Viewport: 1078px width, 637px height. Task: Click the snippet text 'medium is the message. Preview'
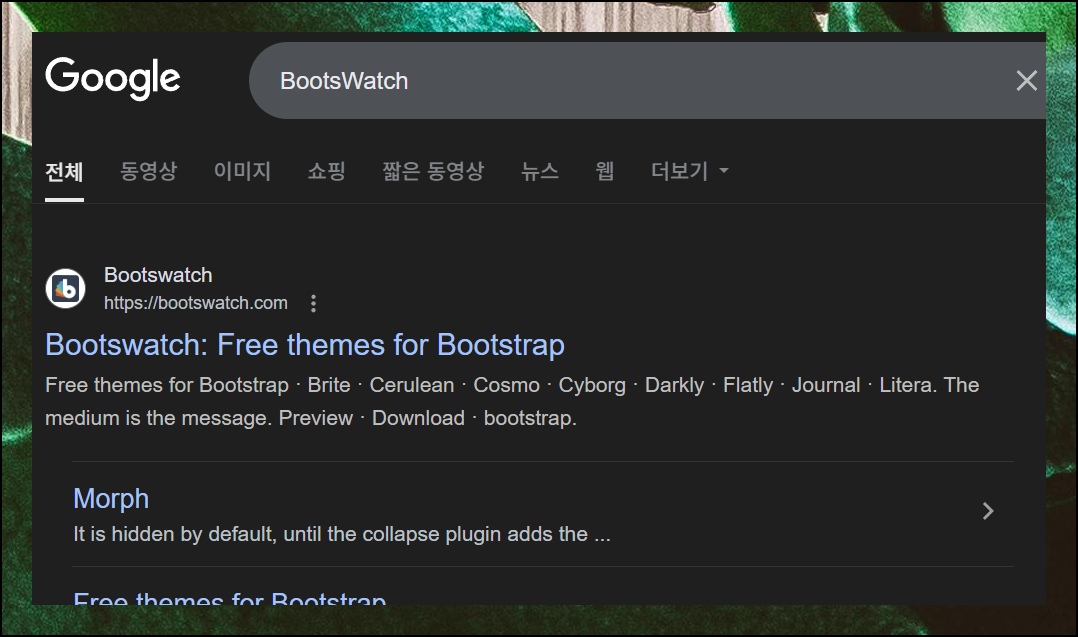(x=199, y=418)
